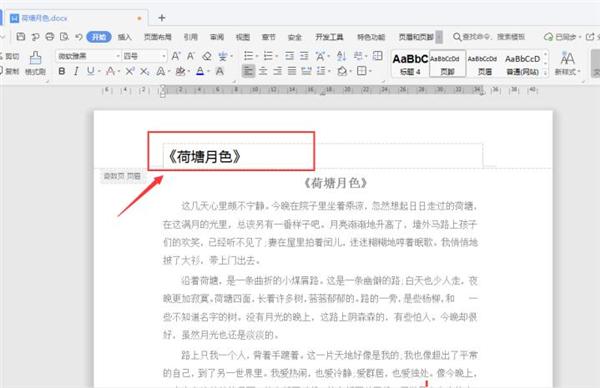
Task: Select the 荷塘月色.docx document tab
Action: [x=76, y=18]
